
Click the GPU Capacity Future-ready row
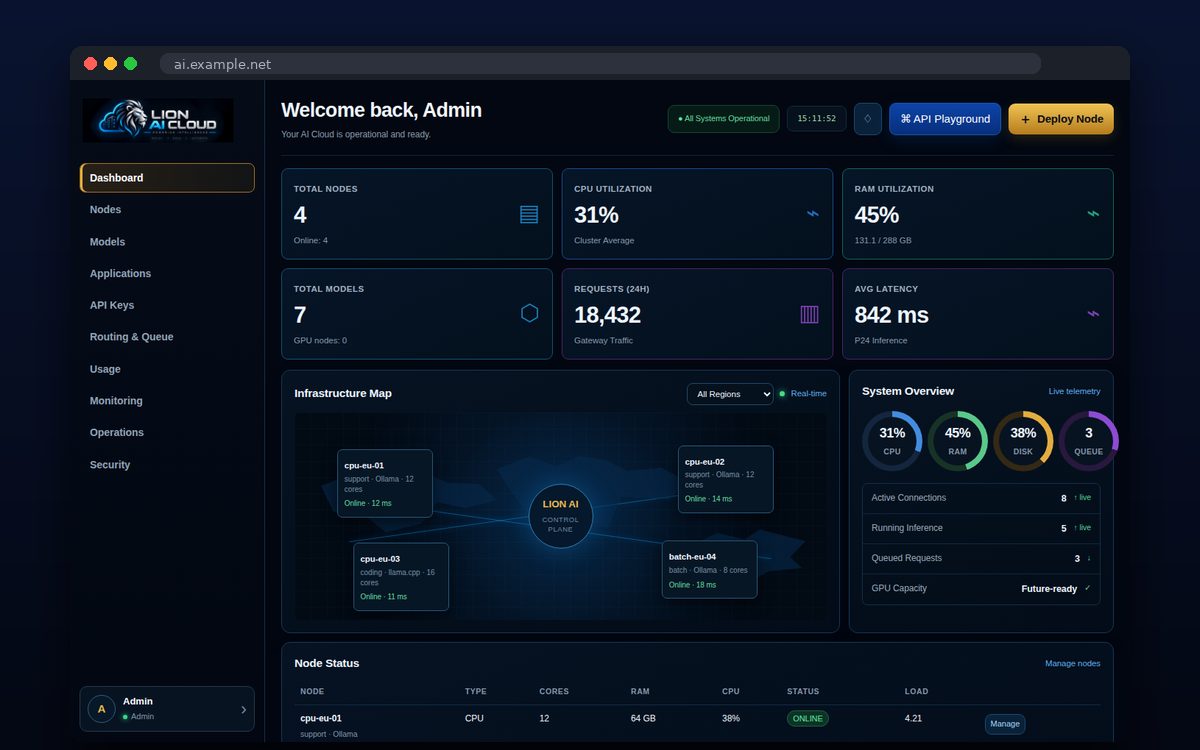pyautogui.click(x=981, y=588)
